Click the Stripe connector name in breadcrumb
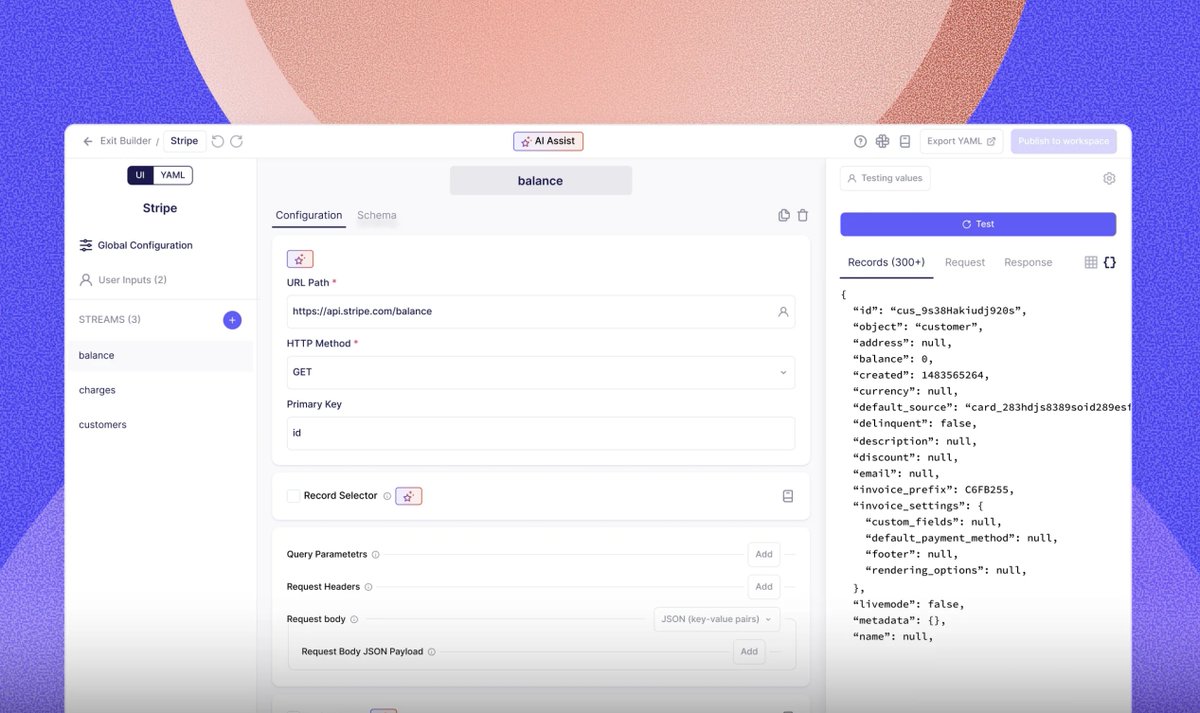 [x=184, y=141]
